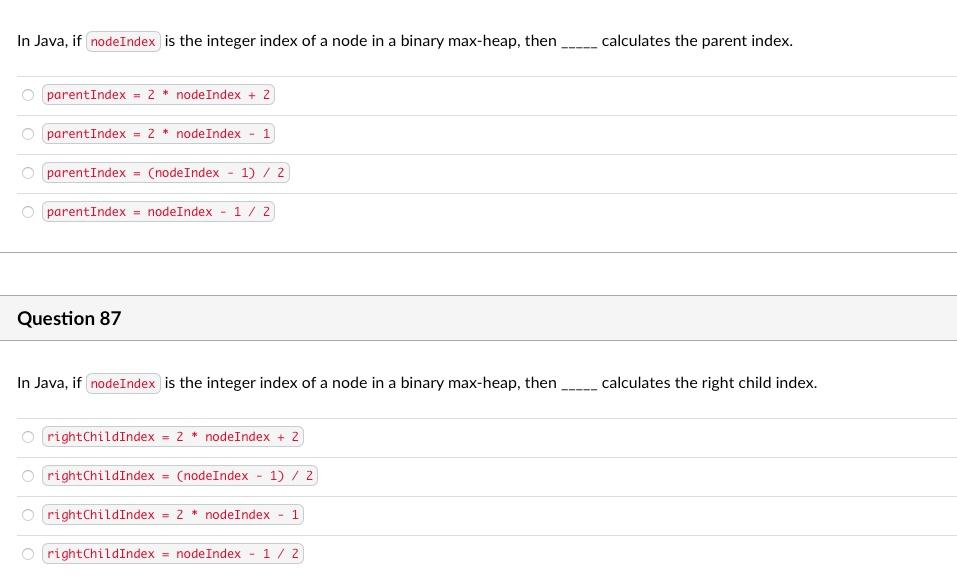Click answer text parentIndex = nodeIndex - 1 / 2
Screen dimensions: 957x582
pyautogui.click(x=158, y=212)
